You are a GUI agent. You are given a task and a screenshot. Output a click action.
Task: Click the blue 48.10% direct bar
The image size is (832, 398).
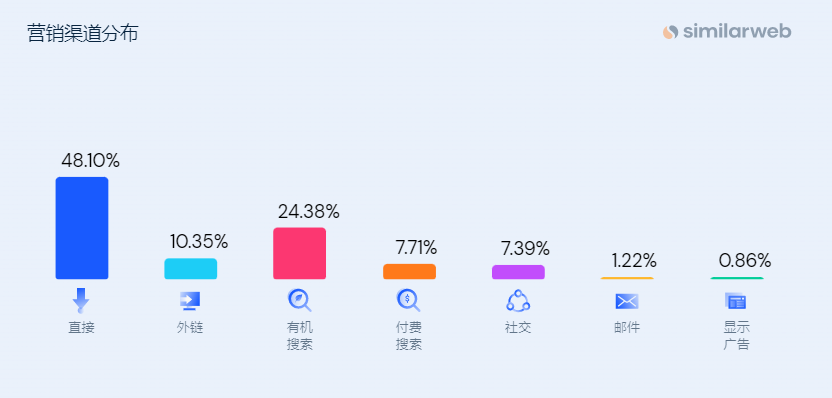[82, 228]
